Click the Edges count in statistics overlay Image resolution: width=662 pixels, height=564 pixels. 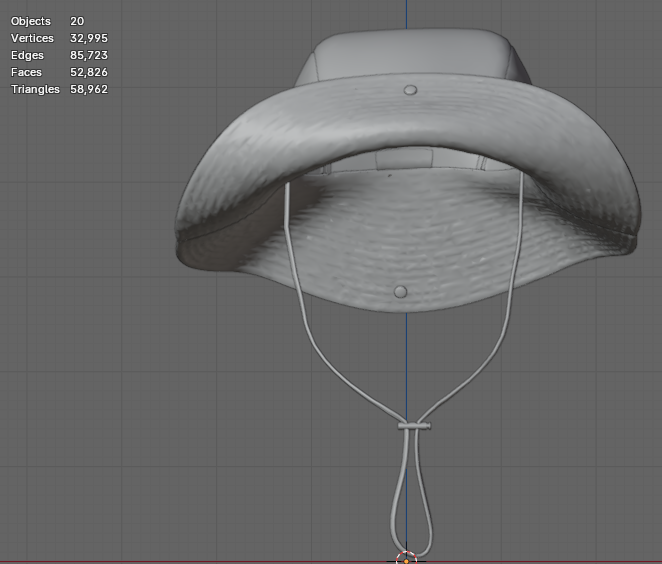pos(89,55)
